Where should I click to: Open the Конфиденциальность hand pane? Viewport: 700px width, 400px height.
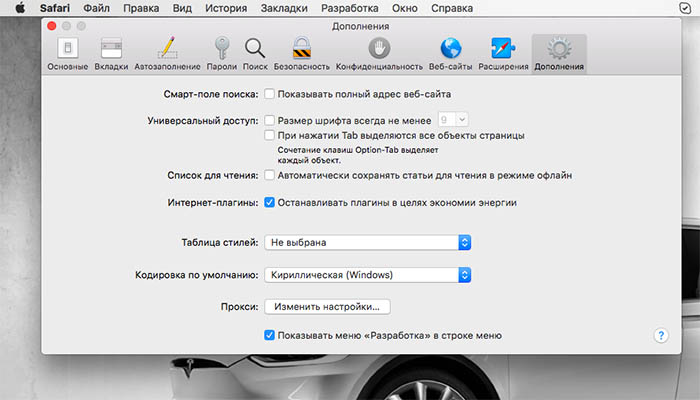coord(379,54)
